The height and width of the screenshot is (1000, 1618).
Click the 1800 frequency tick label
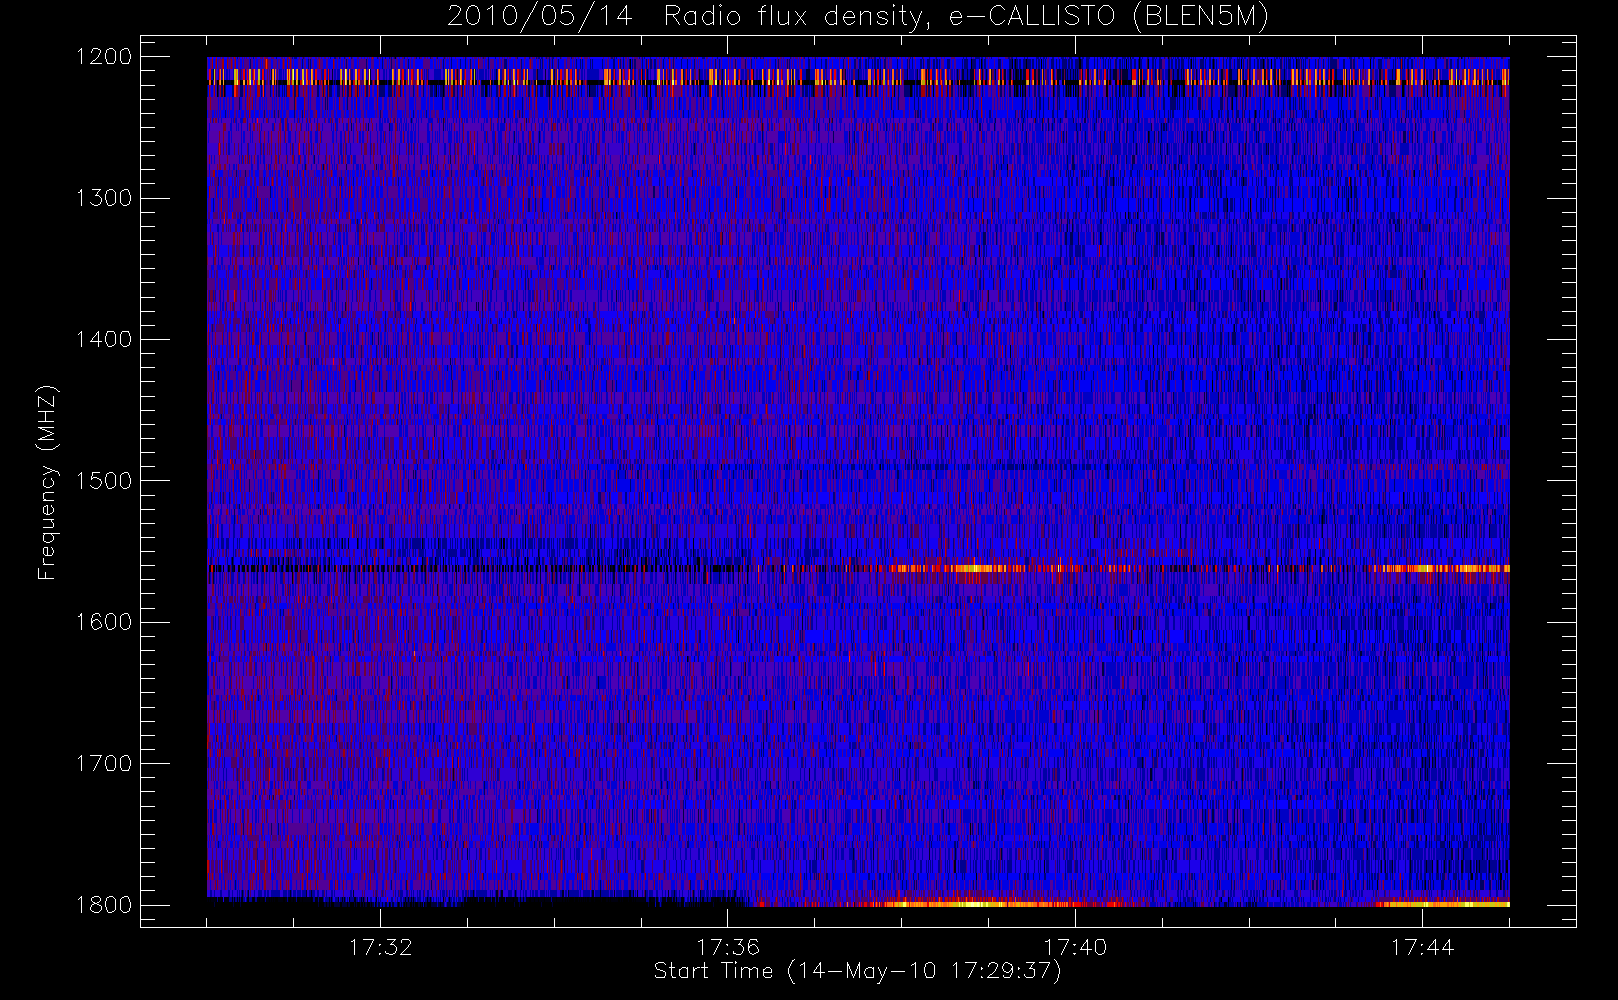tap(104, 905)
